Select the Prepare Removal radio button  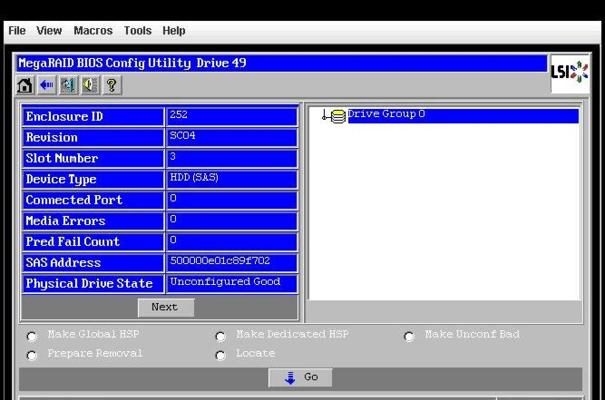coord(31,355)
